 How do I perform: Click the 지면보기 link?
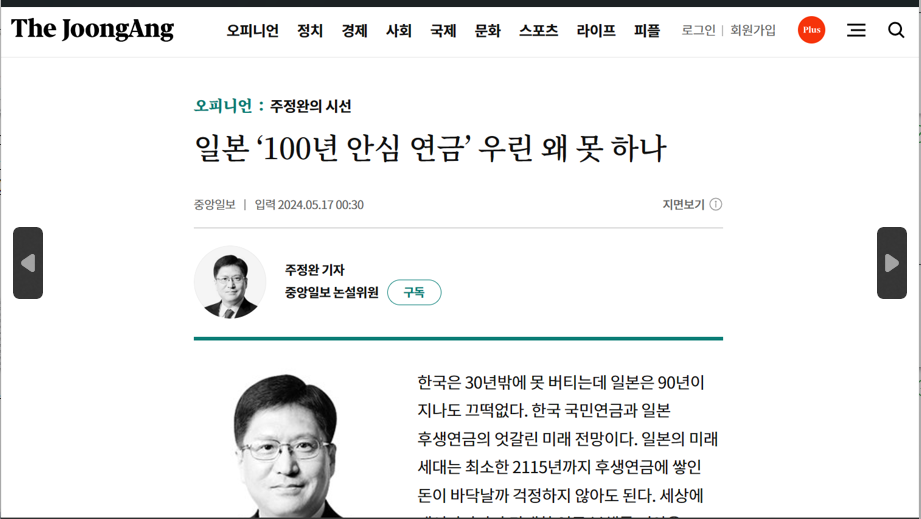(x=683, y=205)
